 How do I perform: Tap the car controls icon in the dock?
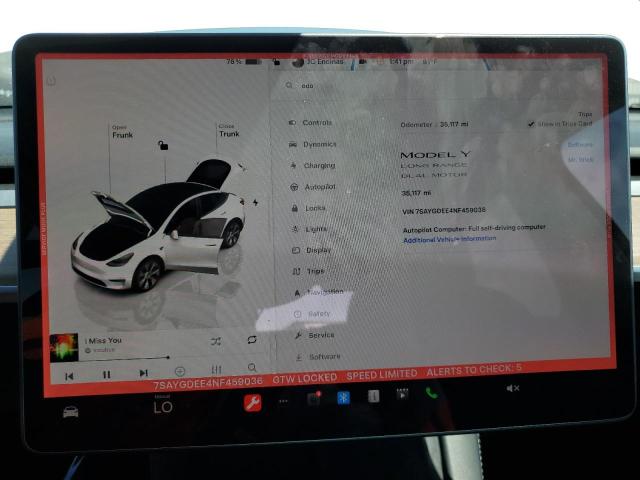click(71, 412)
